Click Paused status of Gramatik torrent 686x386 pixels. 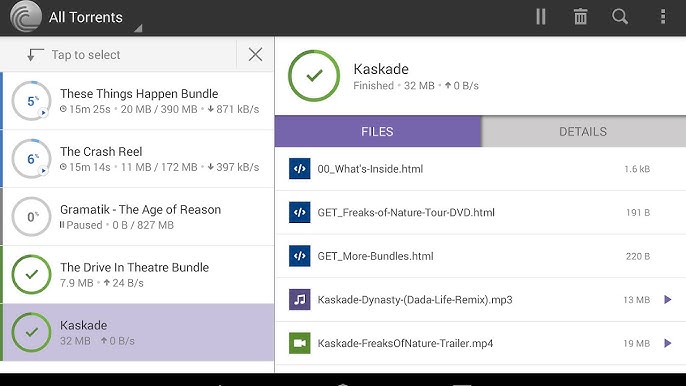tap(81, 225)
